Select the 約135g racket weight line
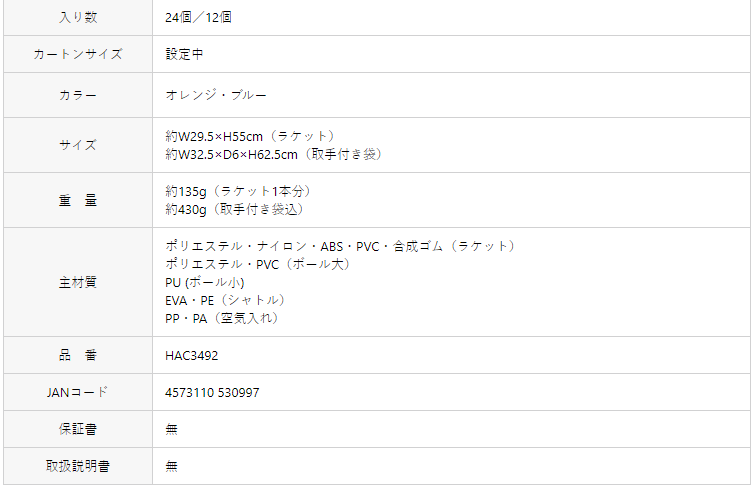754x487 pixels. pyautogui.click(x=239, y=191)
